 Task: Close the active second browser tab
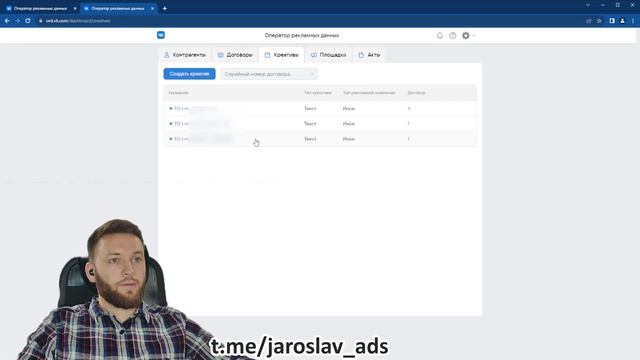tap(152, 8)
